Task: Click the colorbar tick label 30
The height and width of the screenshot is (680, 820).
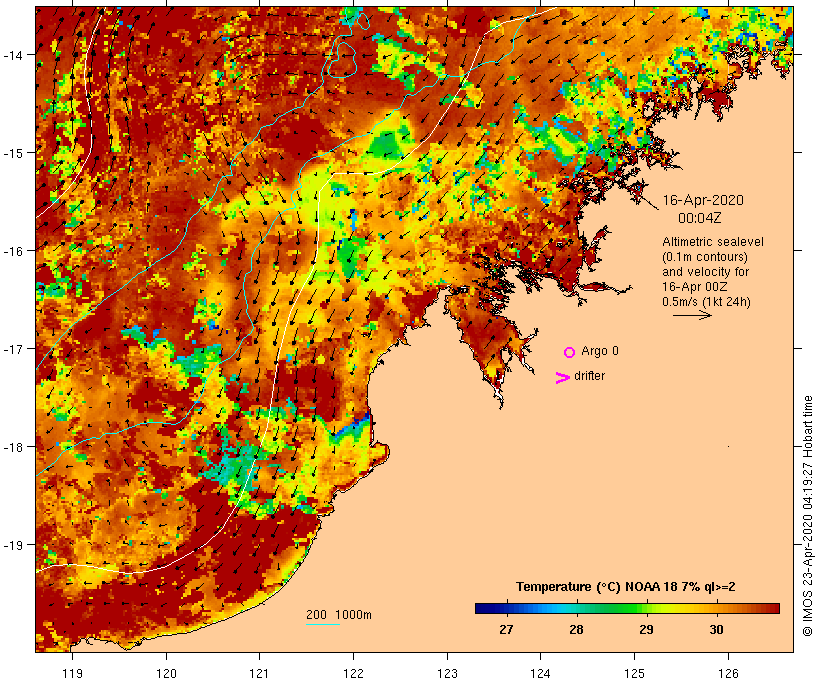Action: click(716, 630)
